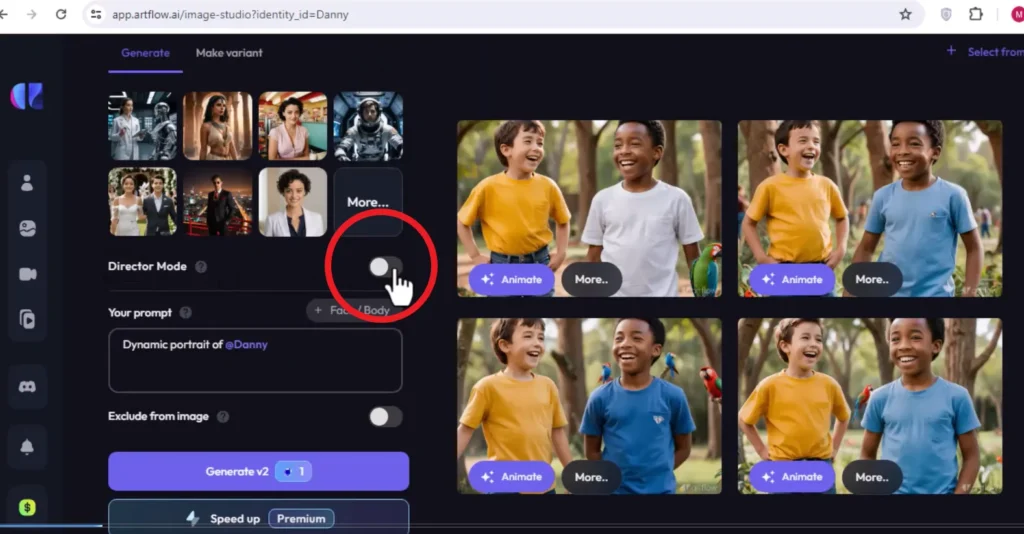Open the characters person icon in sidebar
1024x534 pixels.
click(x=27, y=183)
